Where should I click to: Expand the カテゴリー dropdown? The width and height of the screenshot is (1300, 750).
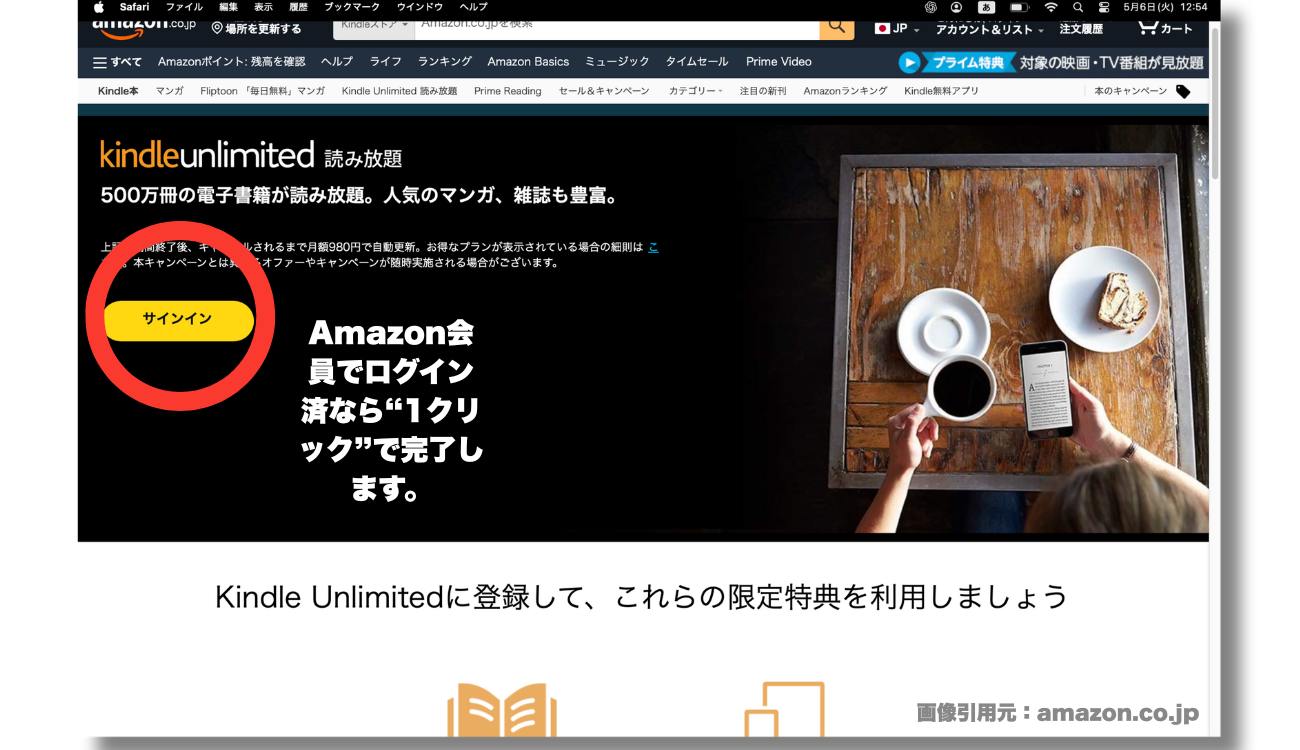click(x=696, y=91)
